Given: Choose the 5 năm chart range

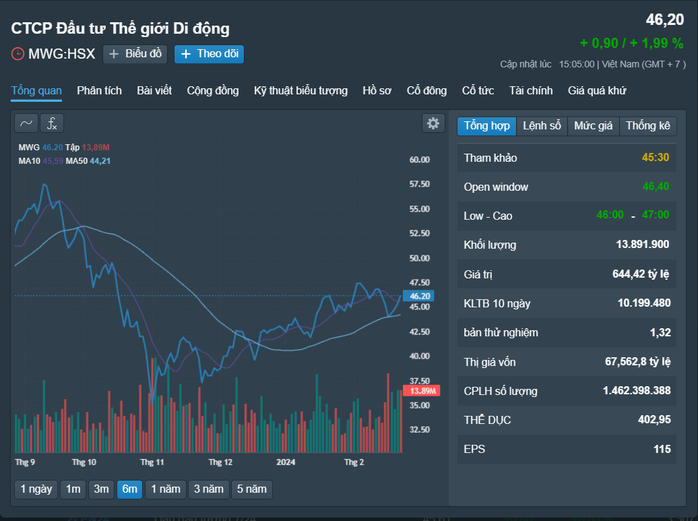Looking at the screenshot, I should [252, 489].
